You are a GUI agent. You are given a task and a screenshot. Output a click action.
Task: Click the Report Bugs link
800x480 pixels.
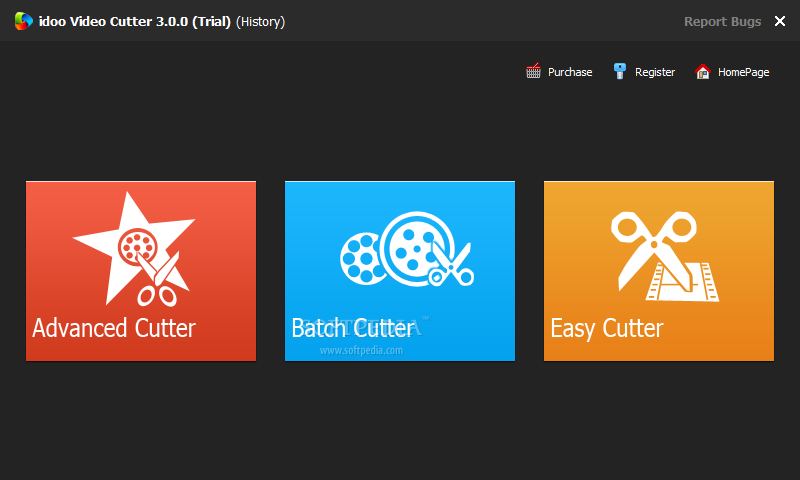[x=722, y=21]
